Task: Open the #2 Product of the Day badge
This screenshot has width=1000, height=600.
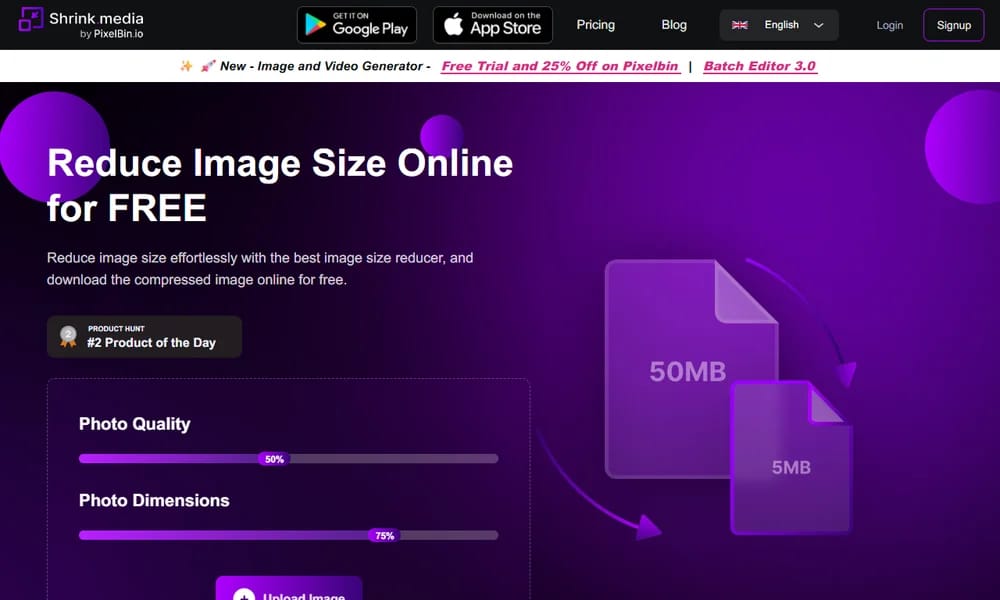Action: tap(144, 337)
